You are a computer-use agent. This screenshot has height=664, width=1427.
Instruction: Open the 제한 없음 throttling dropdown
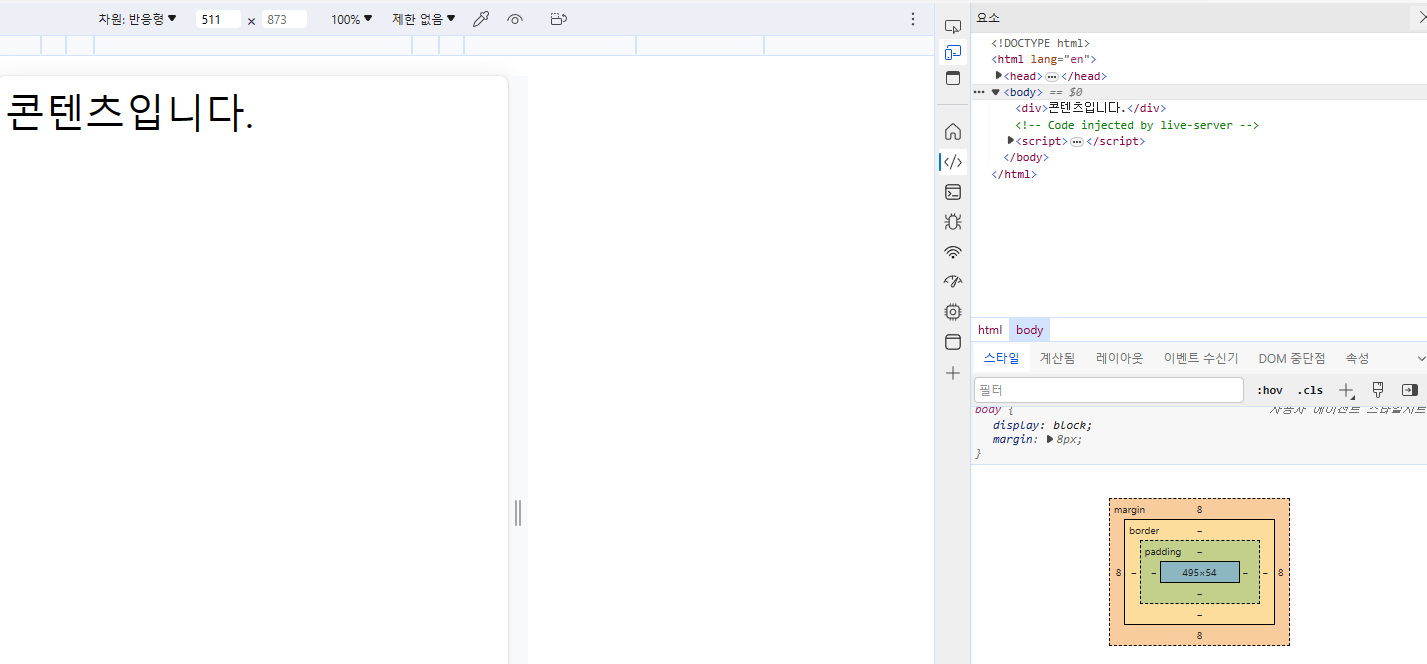423,19
